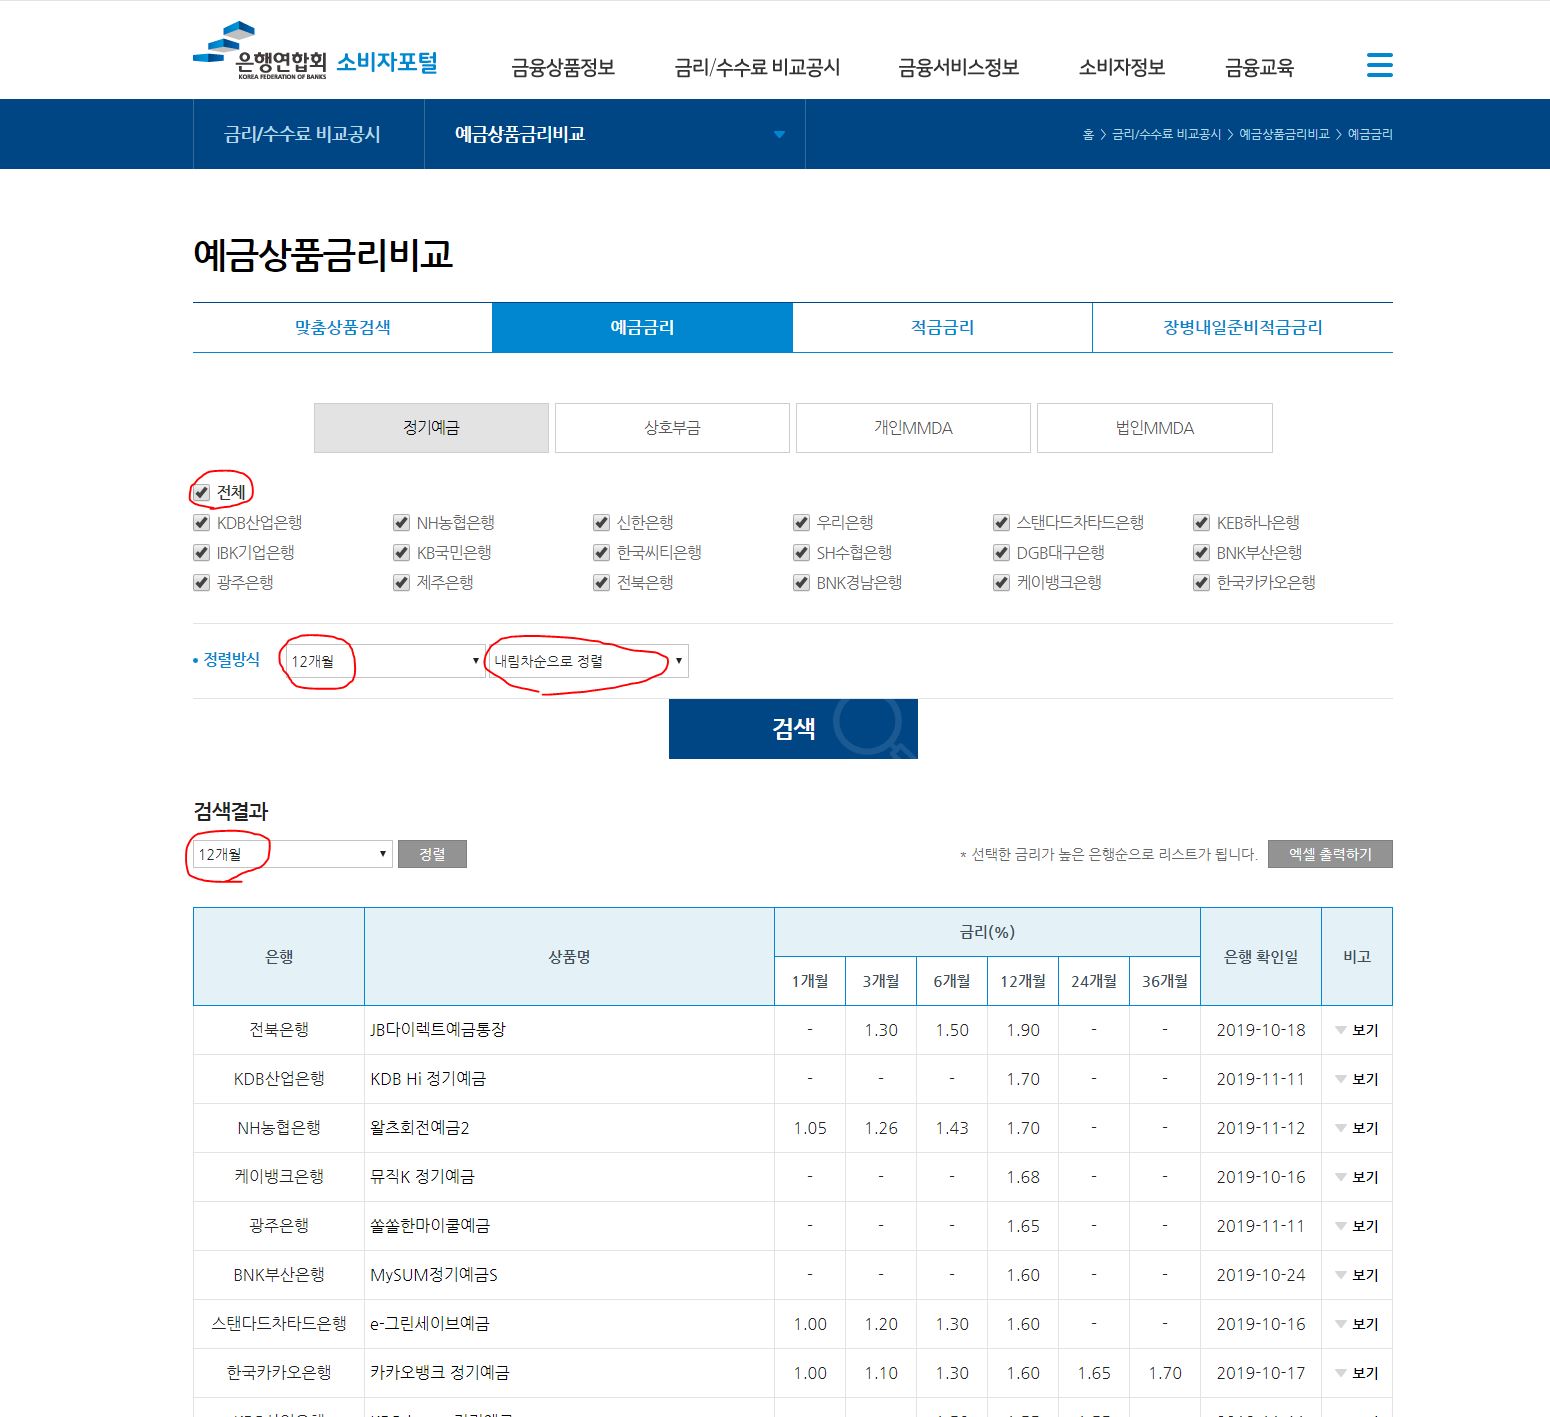Select the 정기예금 product tab
The height and width of the screenshot is (1417, 1550).
click(431, 428)
